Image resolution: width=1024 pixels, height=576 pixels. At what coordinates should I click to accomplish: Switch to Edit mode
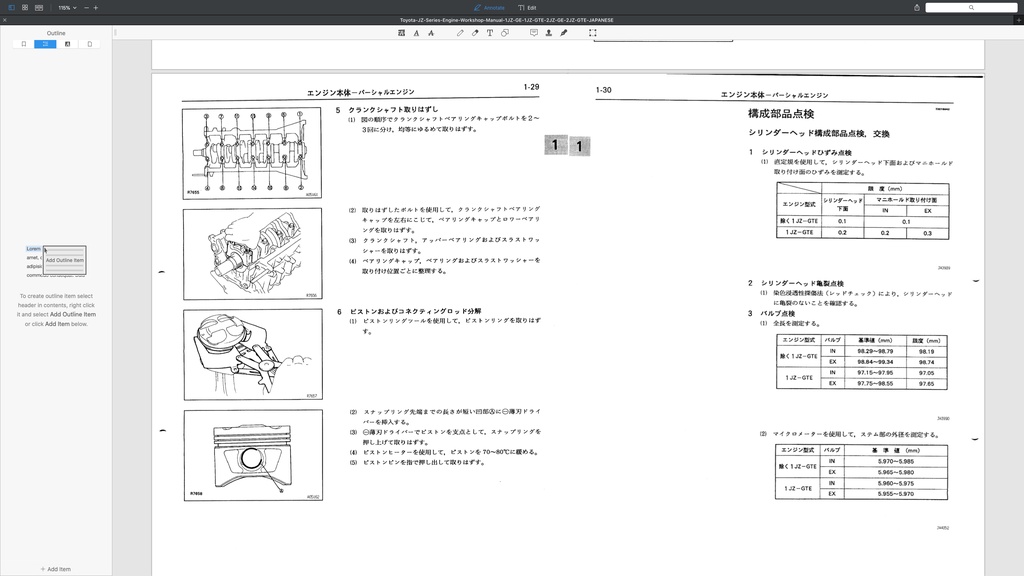(529, 8)
